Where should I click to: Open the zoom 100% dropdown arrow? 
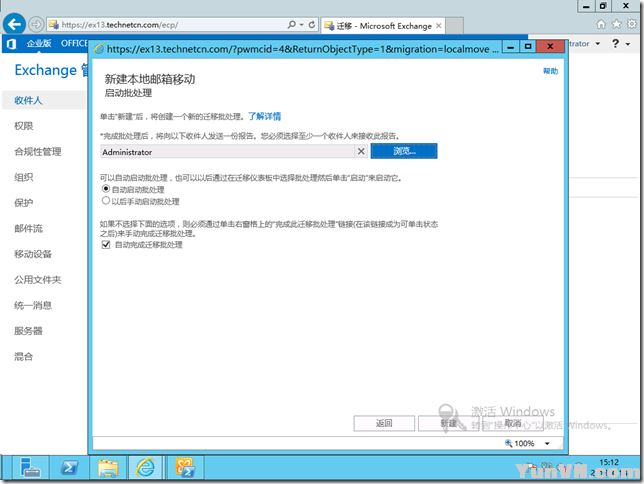[x=547, y=443]
